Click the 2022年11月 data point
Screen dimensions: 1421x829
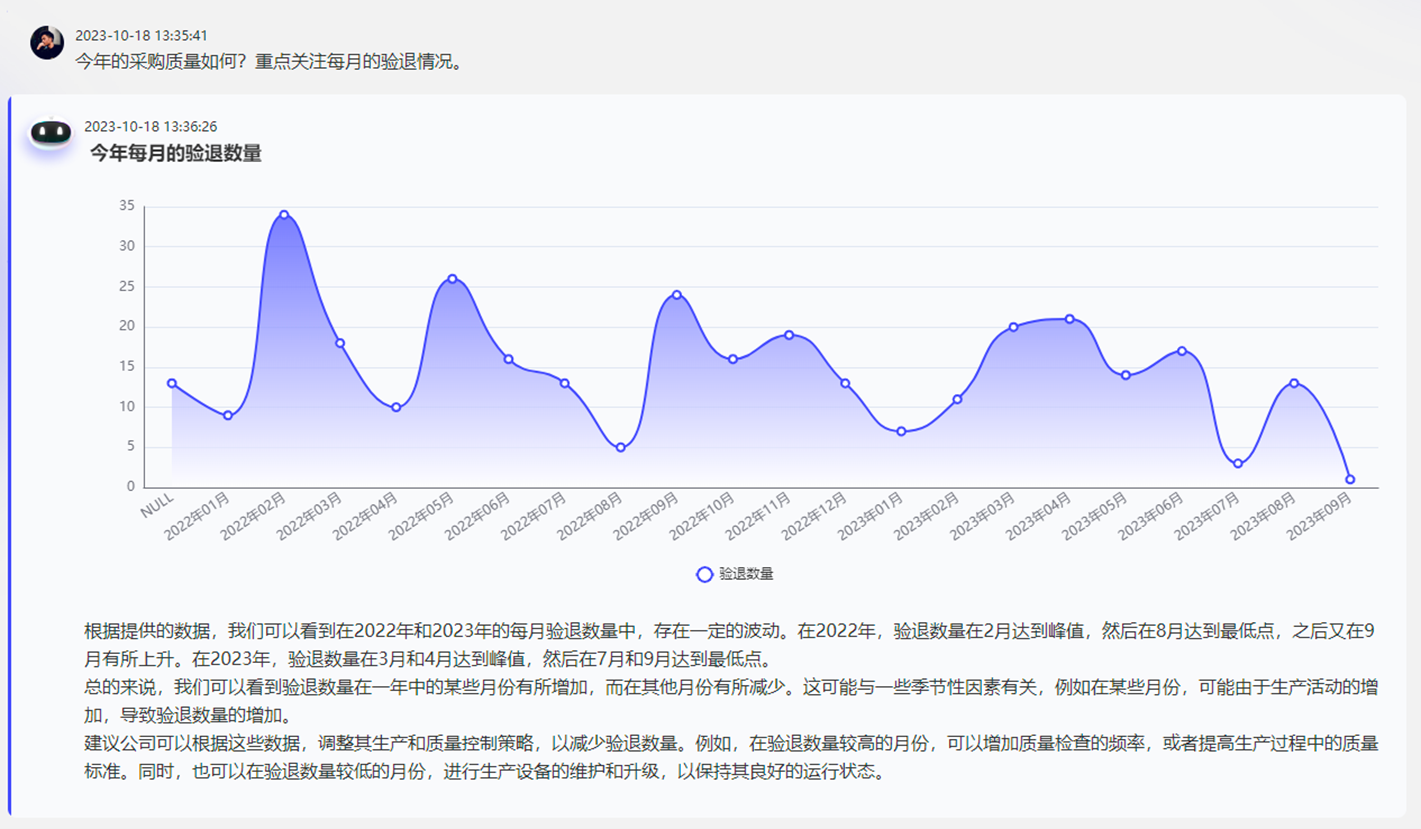[x=789, y=335]
